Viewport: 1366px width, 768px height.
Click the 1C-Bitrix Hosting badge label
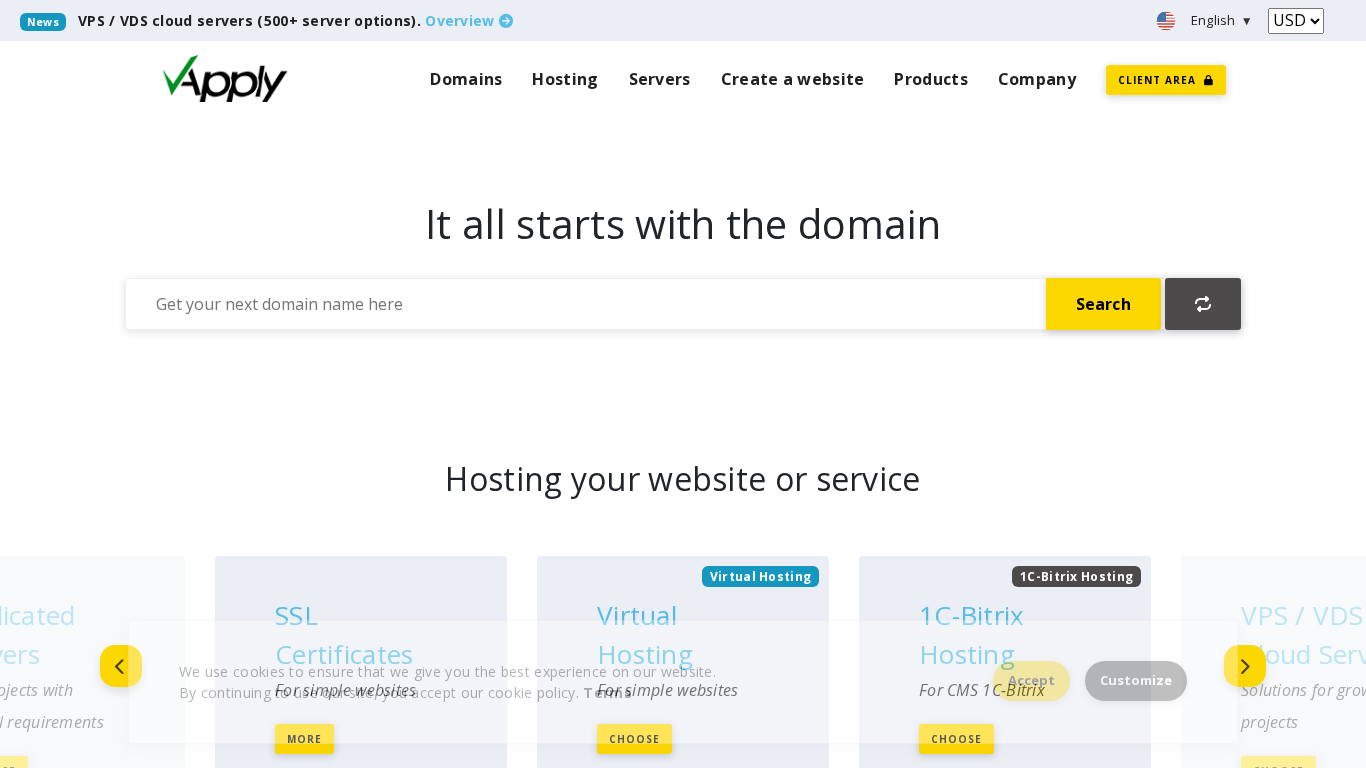(x=1076, y=577)
